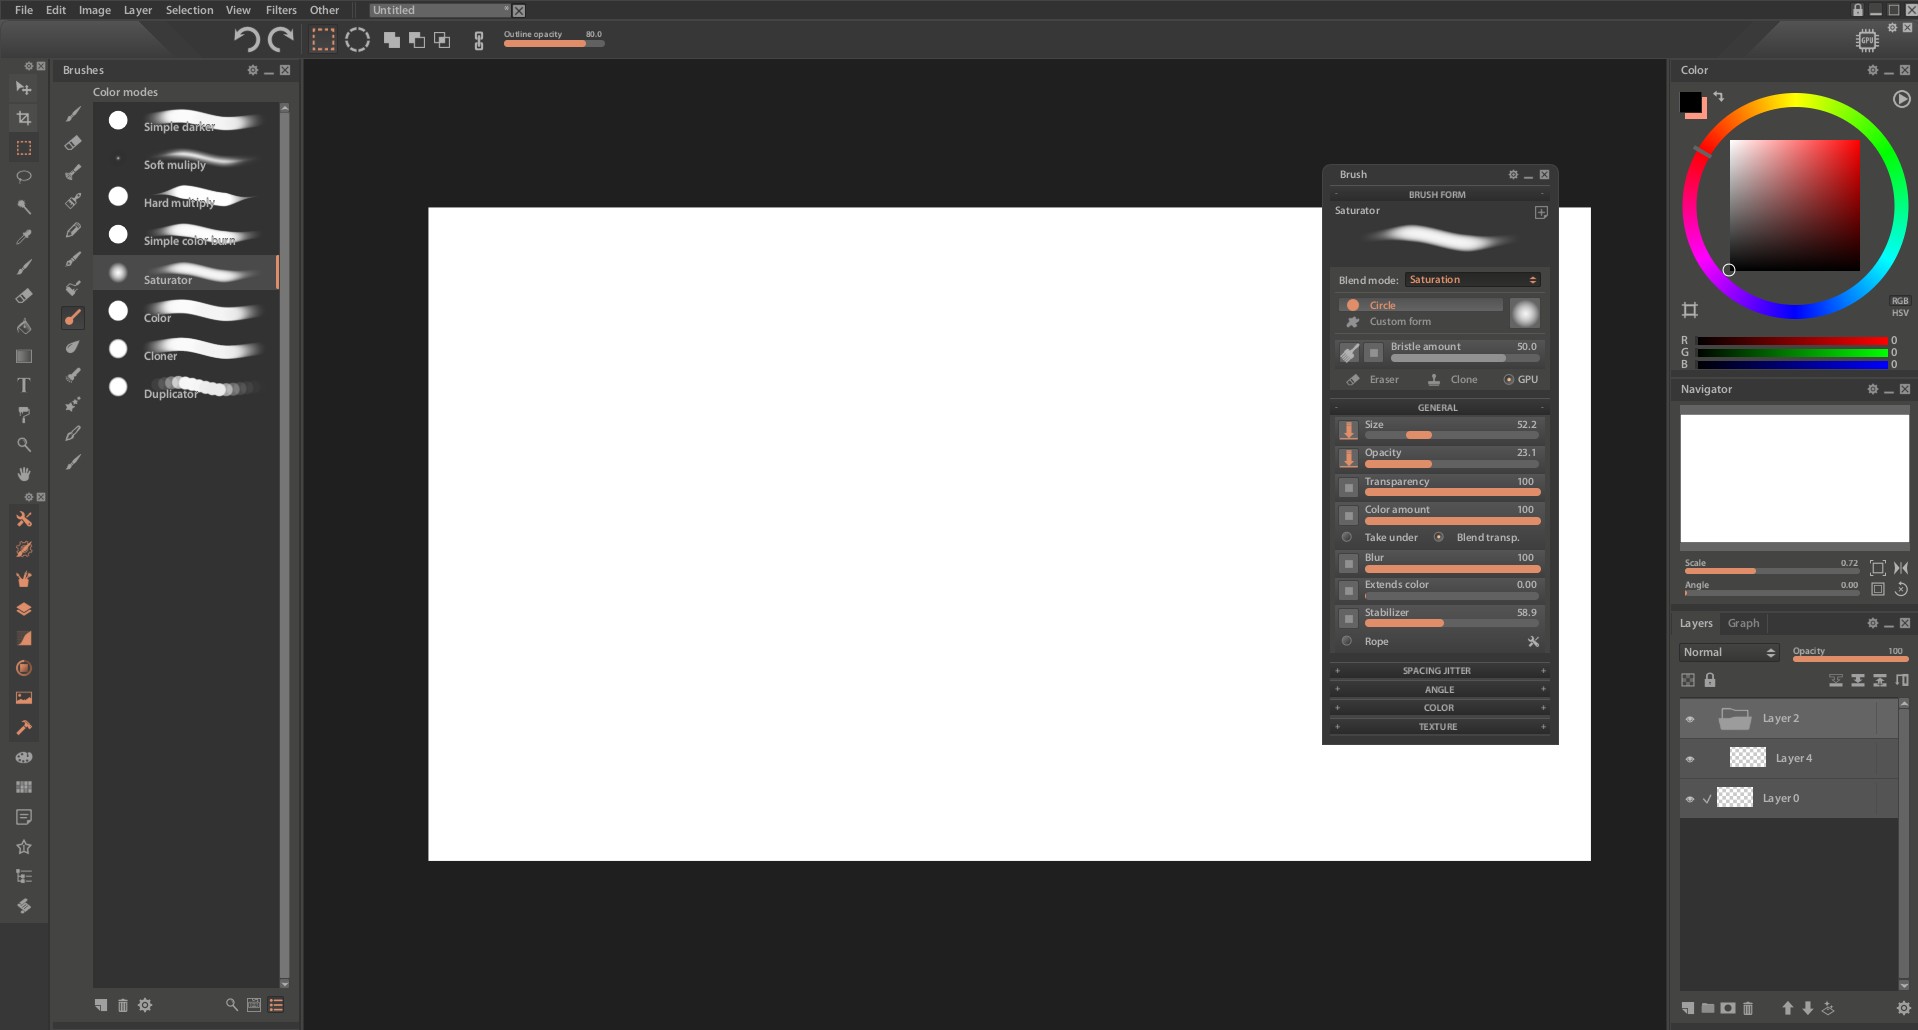Click the GPU chip icon at top right
Screen dimensions: 1918x1030
click(1867, 40)
